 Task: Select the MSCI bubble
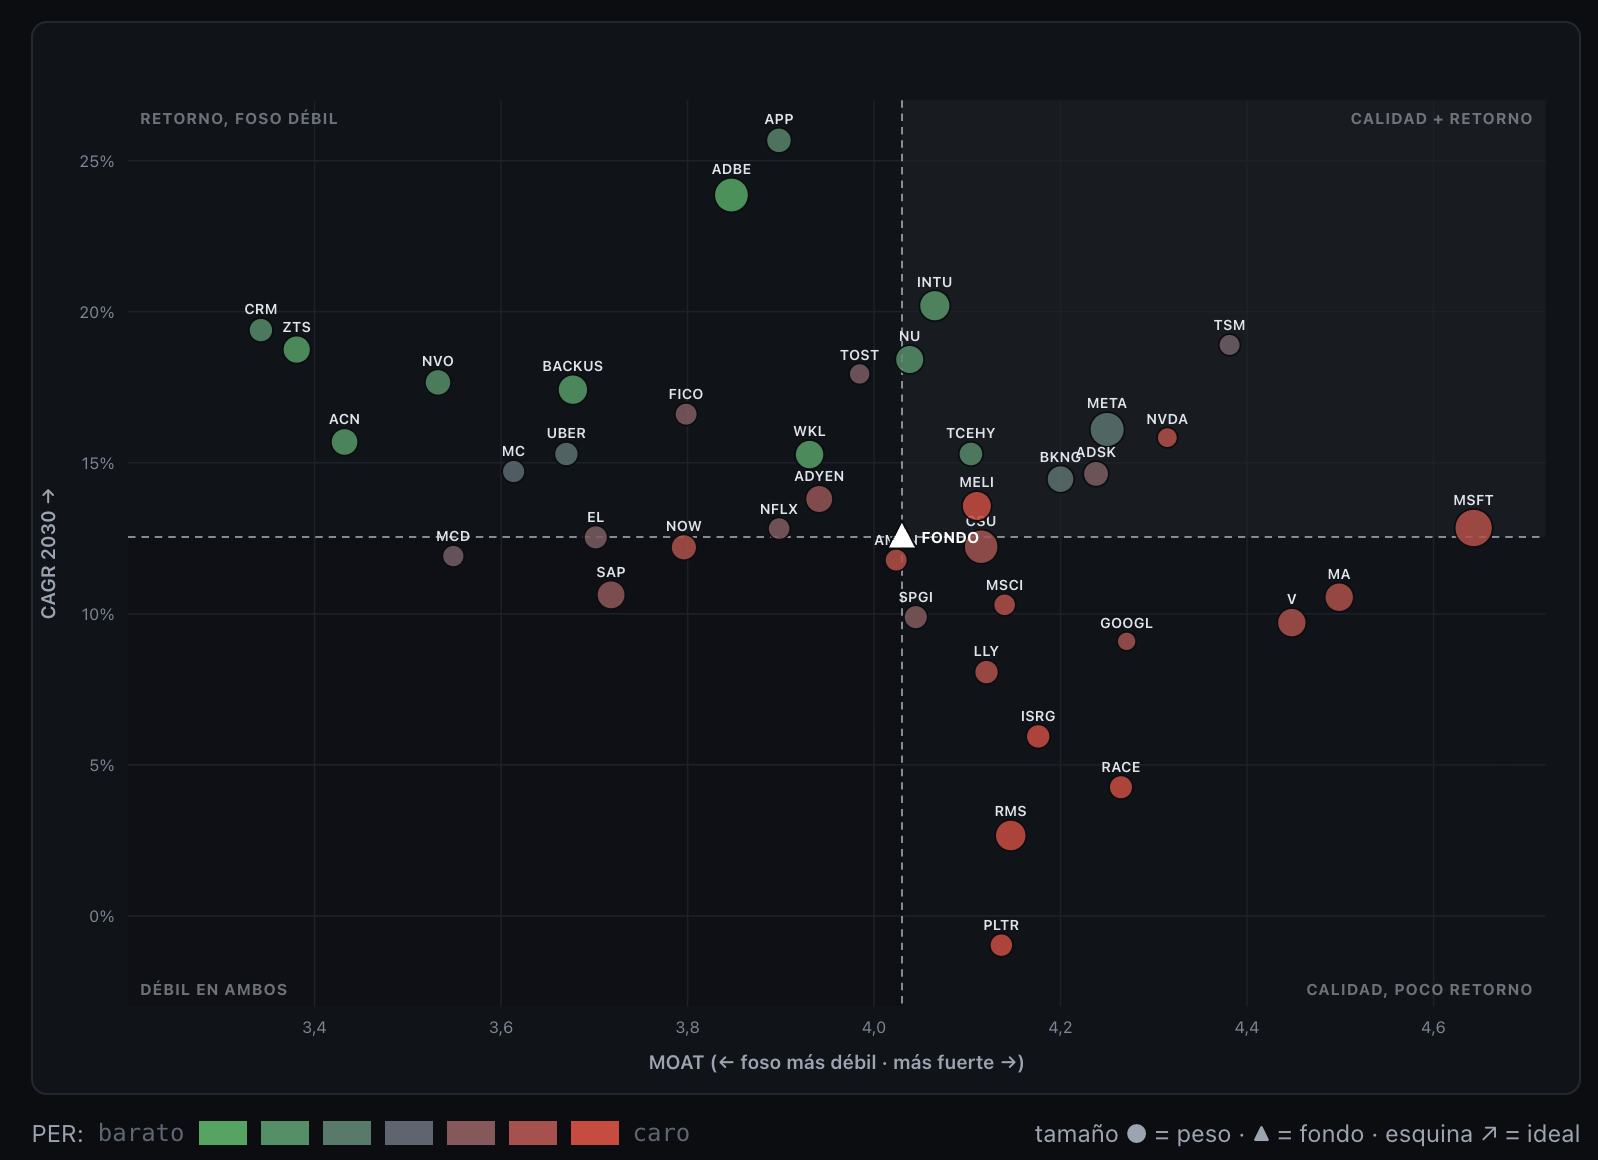[x=1005, y=605]
